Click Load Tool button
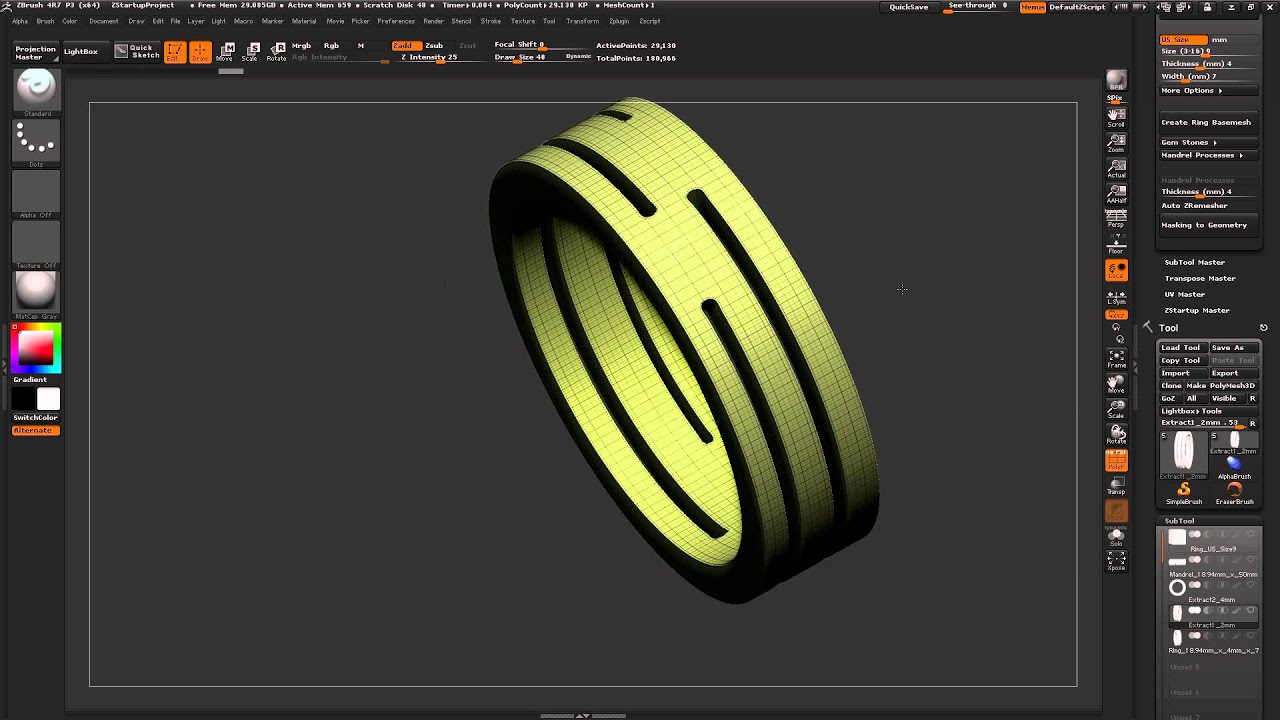This screenshot has height=720, width=1280. [x=1181, y=347]
